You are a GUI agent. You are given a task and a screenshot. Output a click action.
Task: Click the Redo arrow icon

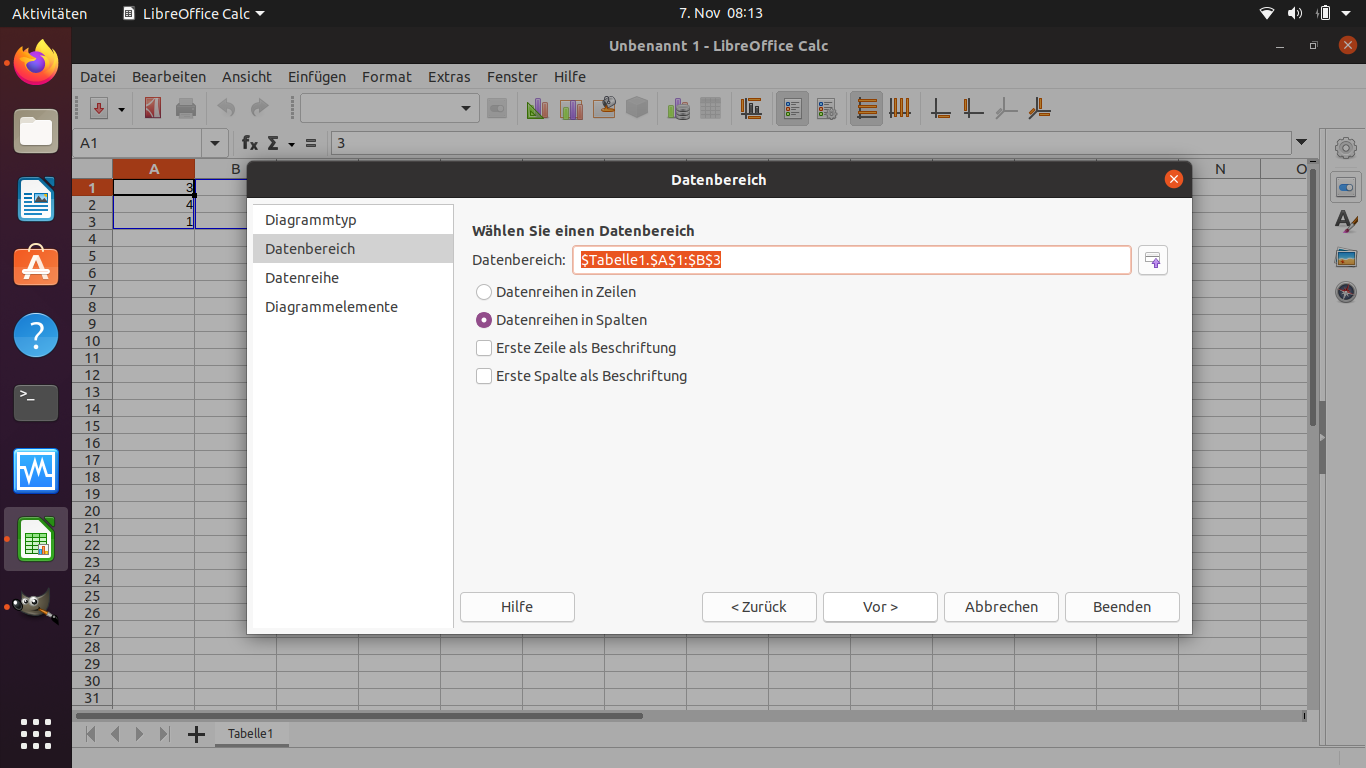[x=259, y=108]
